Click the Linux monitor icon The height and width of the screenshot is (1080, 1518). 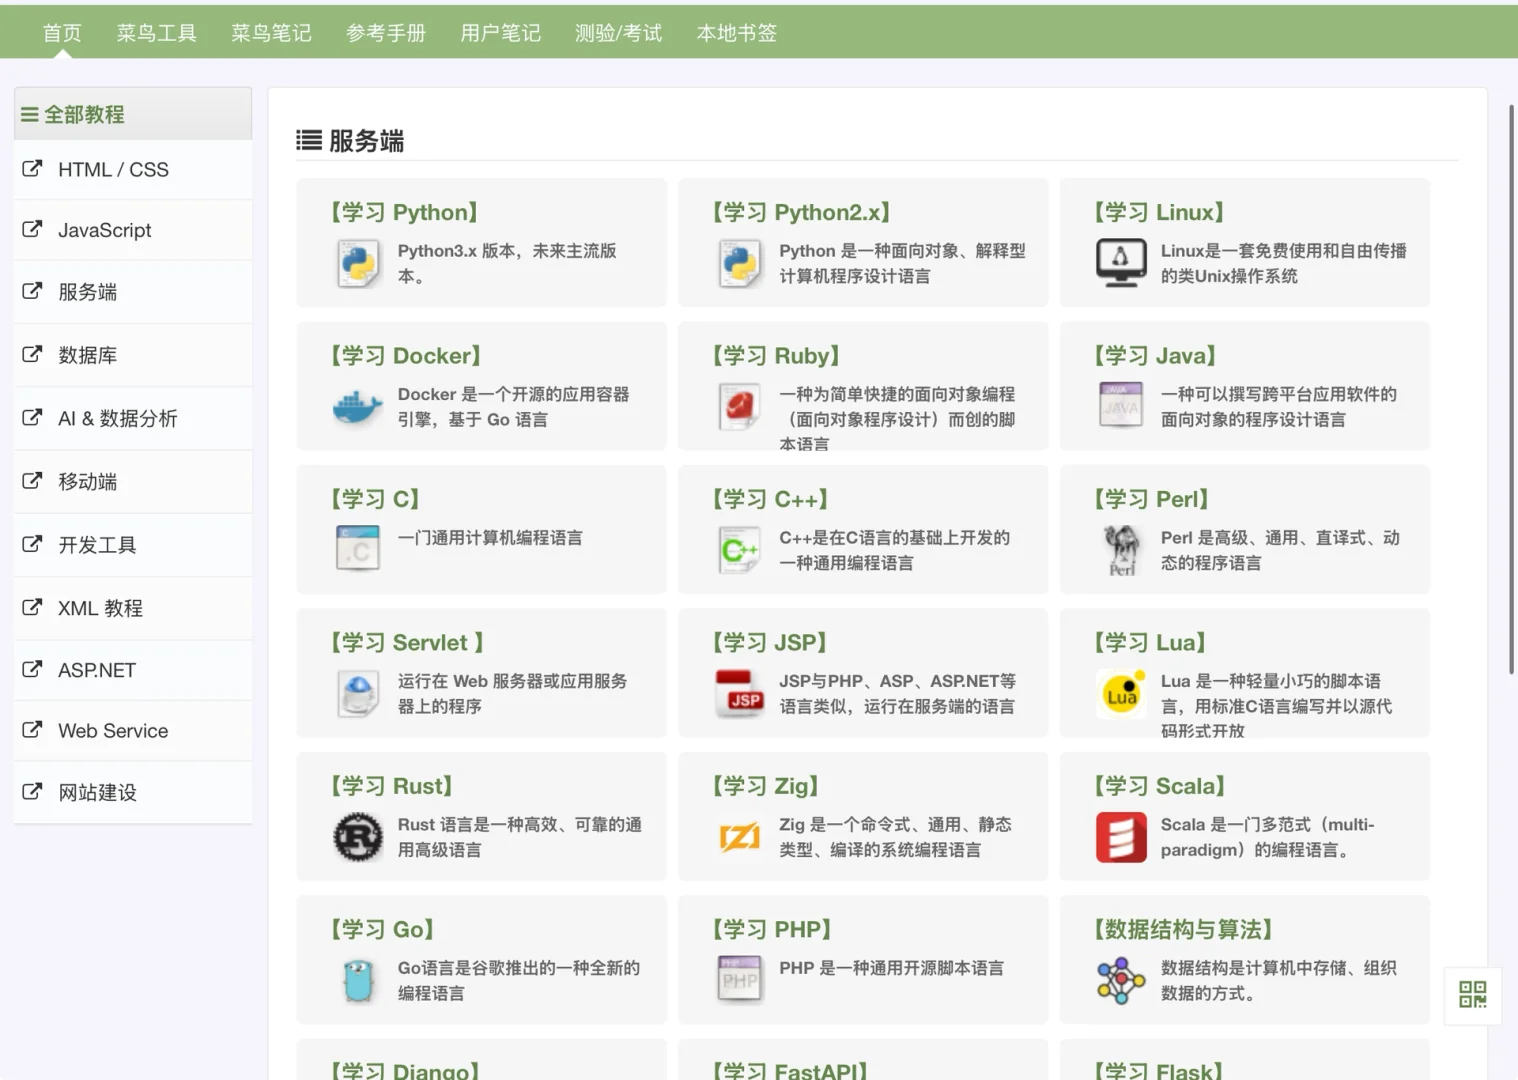point(1120,263)
